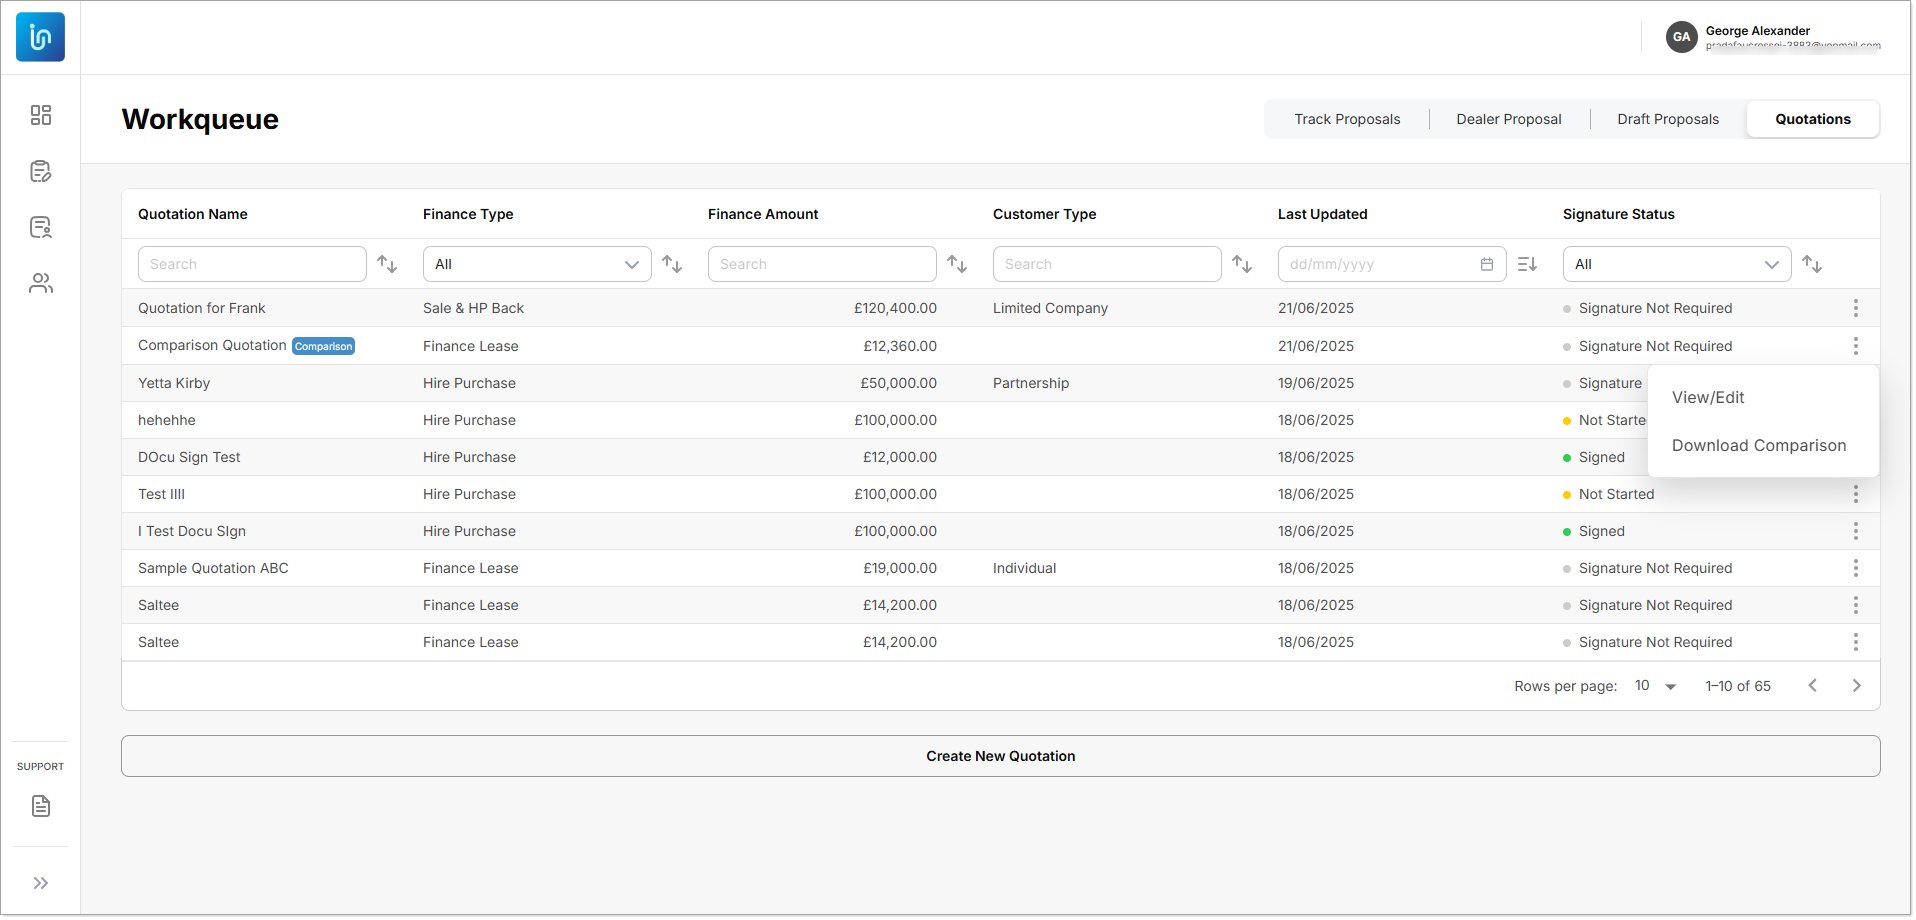Switch to Draft Proposals tab

point(1668,119)
